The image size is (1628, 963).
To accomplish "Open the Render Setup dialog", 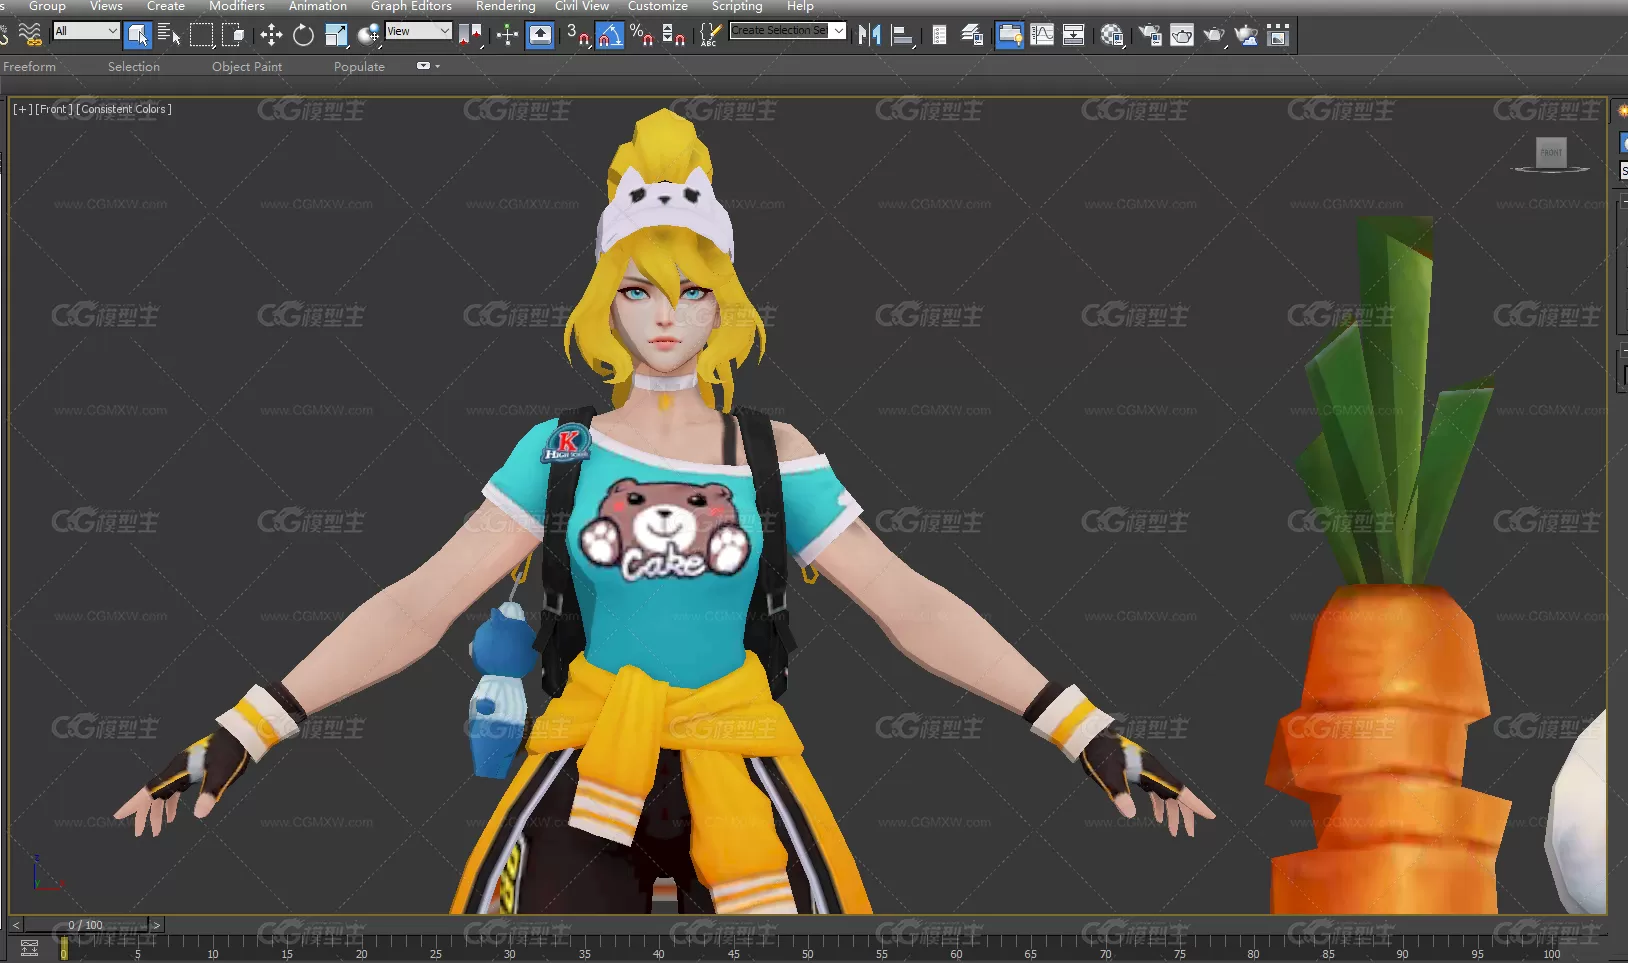I will tap(1150, 36).
